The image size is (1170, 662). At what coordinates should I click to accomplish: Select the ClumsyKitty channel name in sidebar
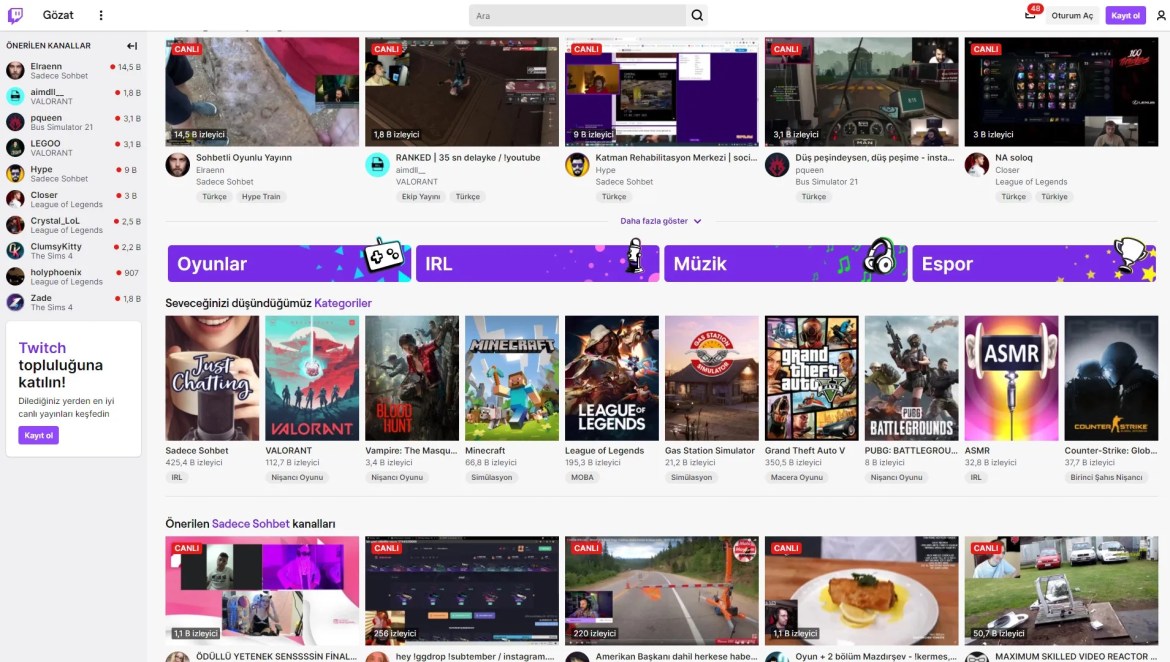pyautogui.click(x=56, y=246)
